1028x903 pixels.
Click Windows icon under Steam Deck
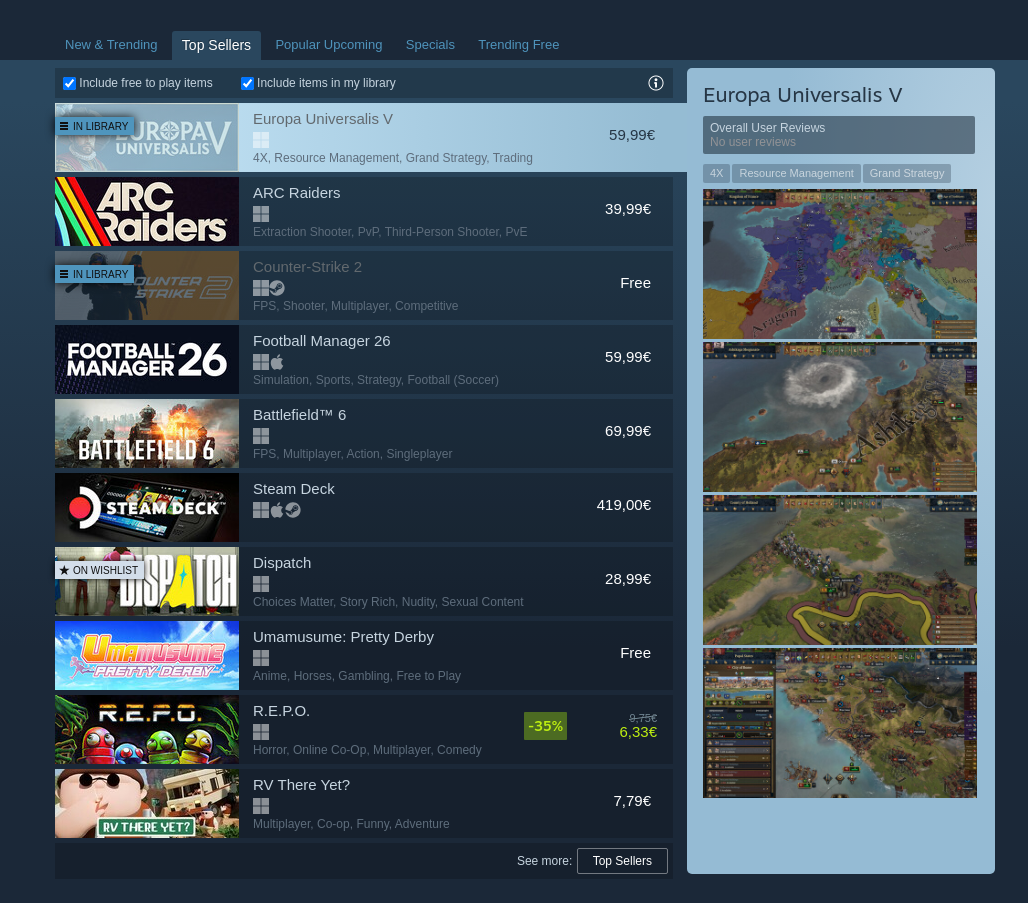click(261, 510)
